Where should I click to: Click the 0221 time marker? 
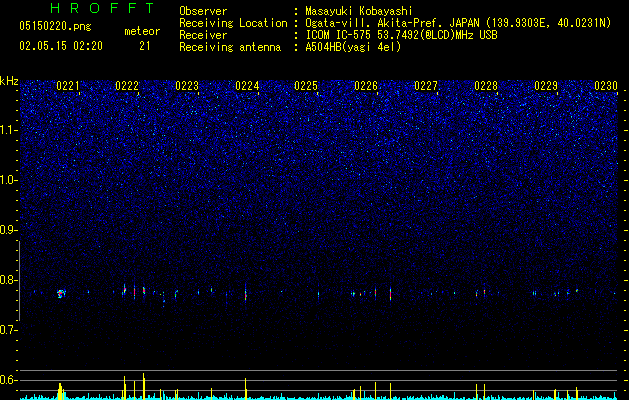click(68, 86)
